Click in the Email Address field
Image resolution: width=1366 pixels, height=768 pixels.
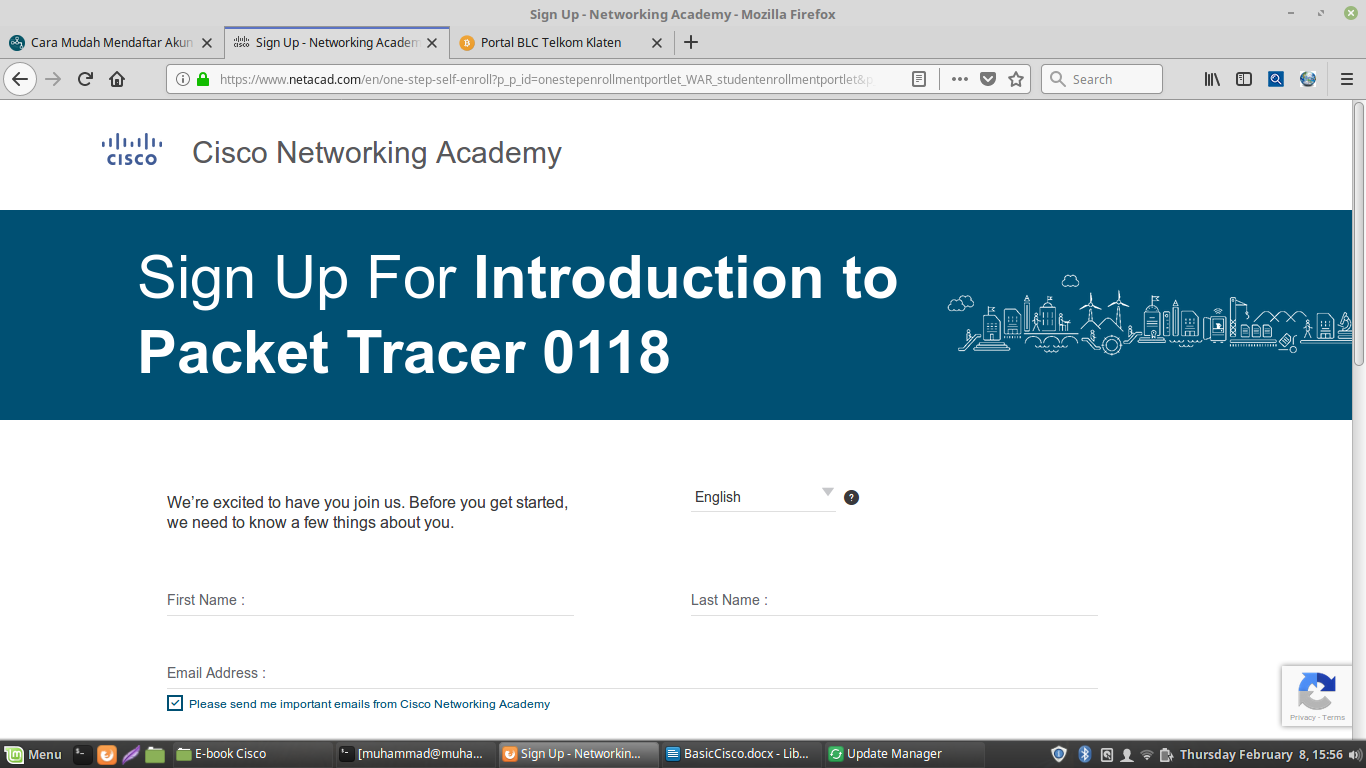[x=632, y=673]
